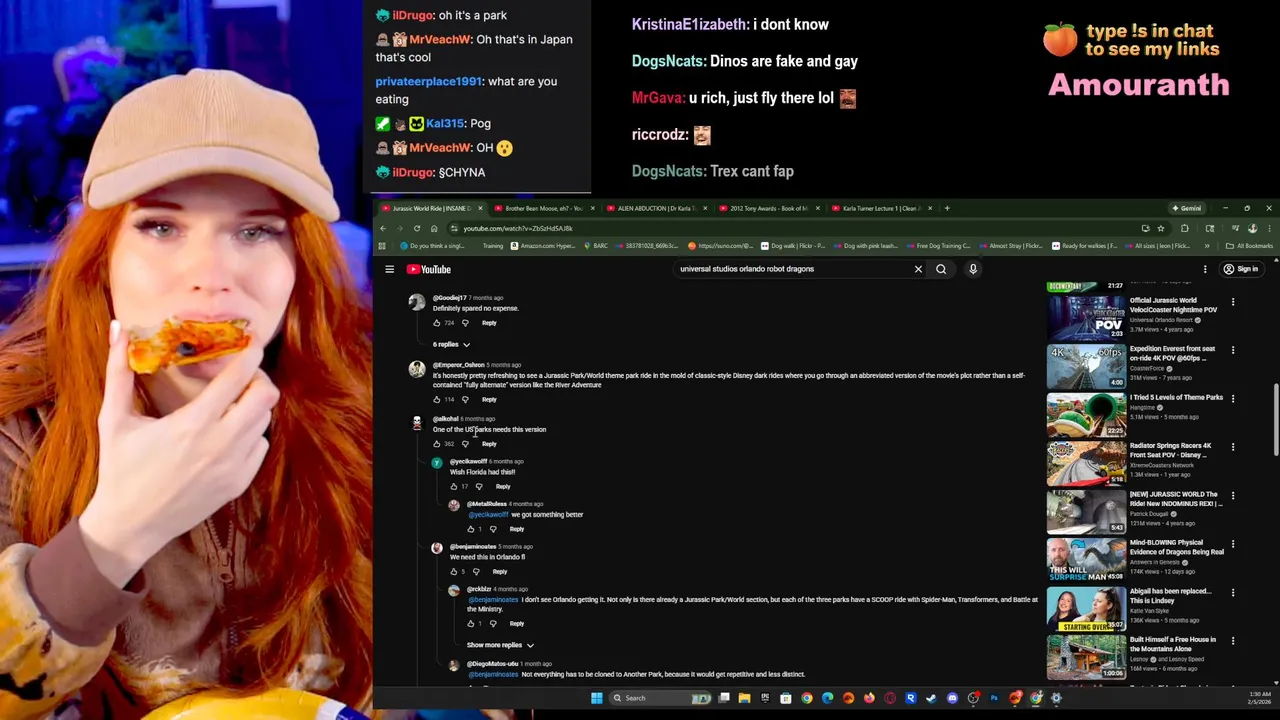
Task: Open YouTube settings three-dot menu near Sign in
Action: point(1205,269)
